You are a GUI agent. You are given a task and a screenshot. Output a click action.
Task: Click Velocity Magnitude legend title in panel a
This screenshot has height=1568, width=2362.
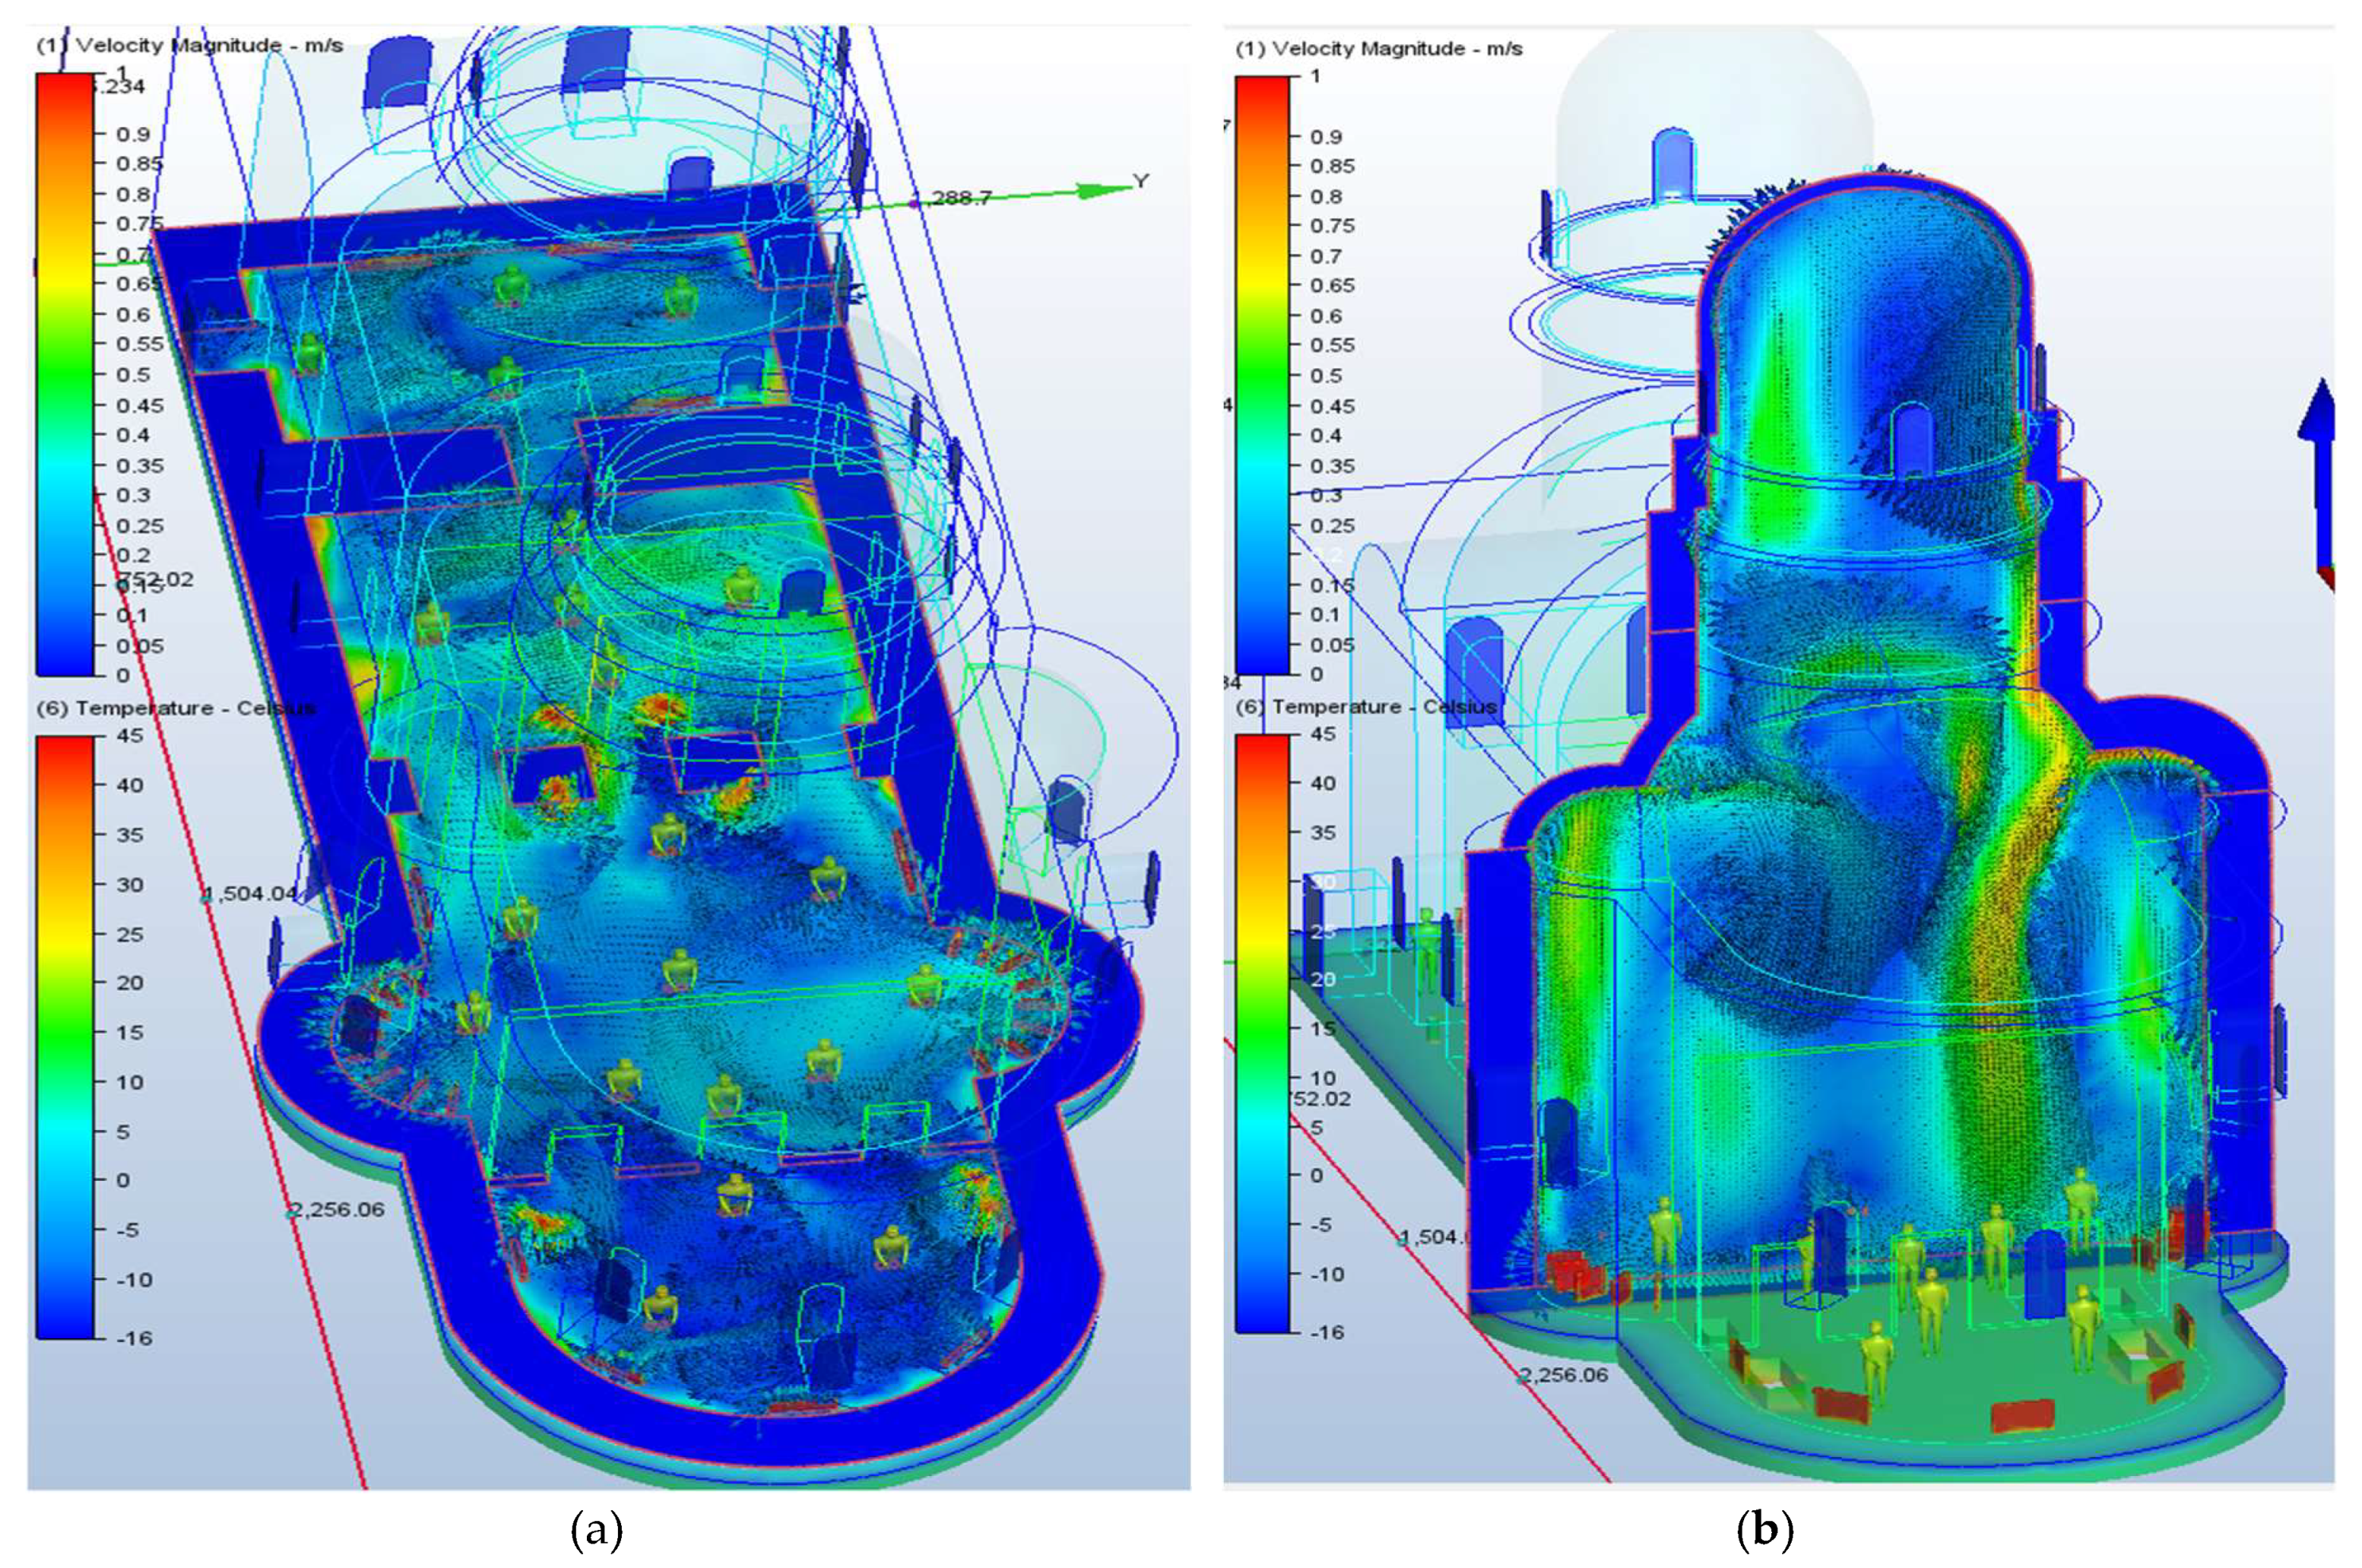tap(190, 46)
